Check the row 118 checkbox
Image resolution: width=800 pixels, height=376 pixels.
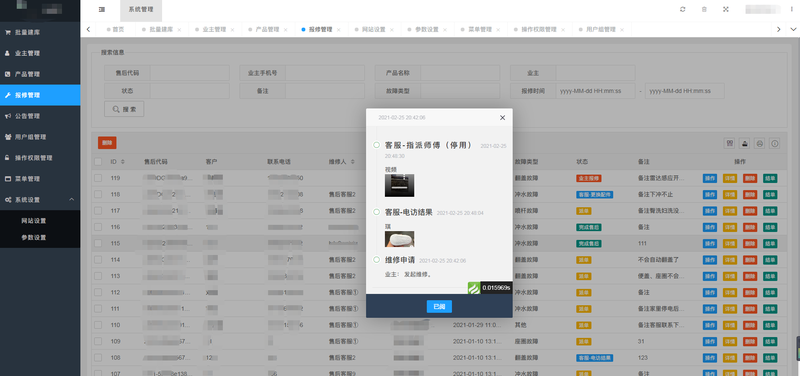tap(98, 194)
